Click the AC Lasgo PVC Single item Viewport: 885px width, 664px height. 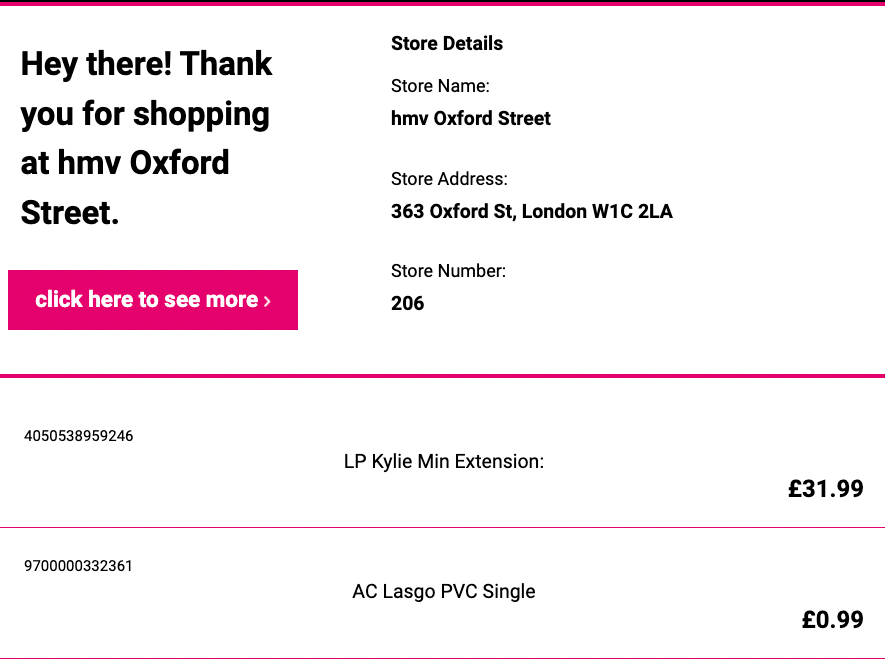click(x=444, y=591)
